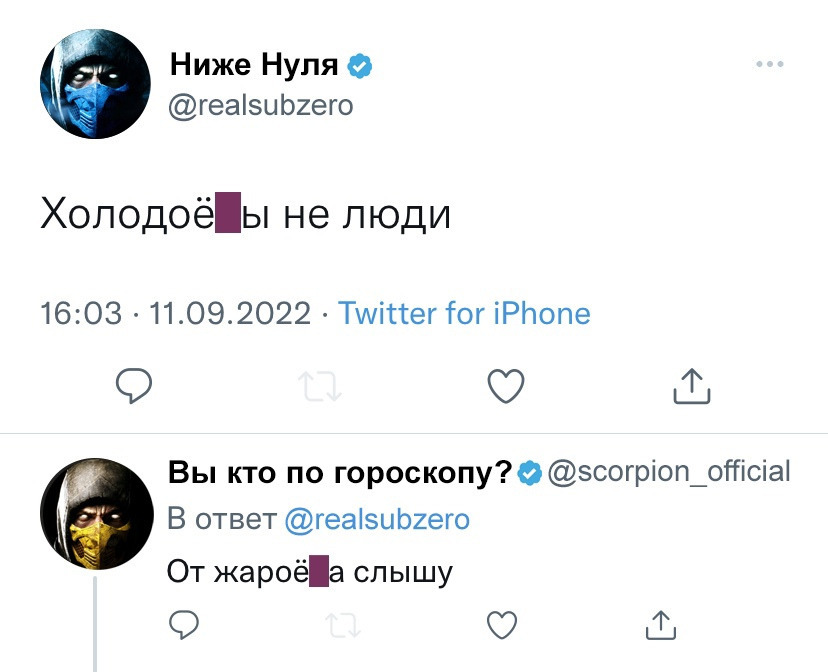The width and height of the screenshot is (828, 672).
Task: Share the reply from @scorpion_official
Action: [x=661, y=626]
